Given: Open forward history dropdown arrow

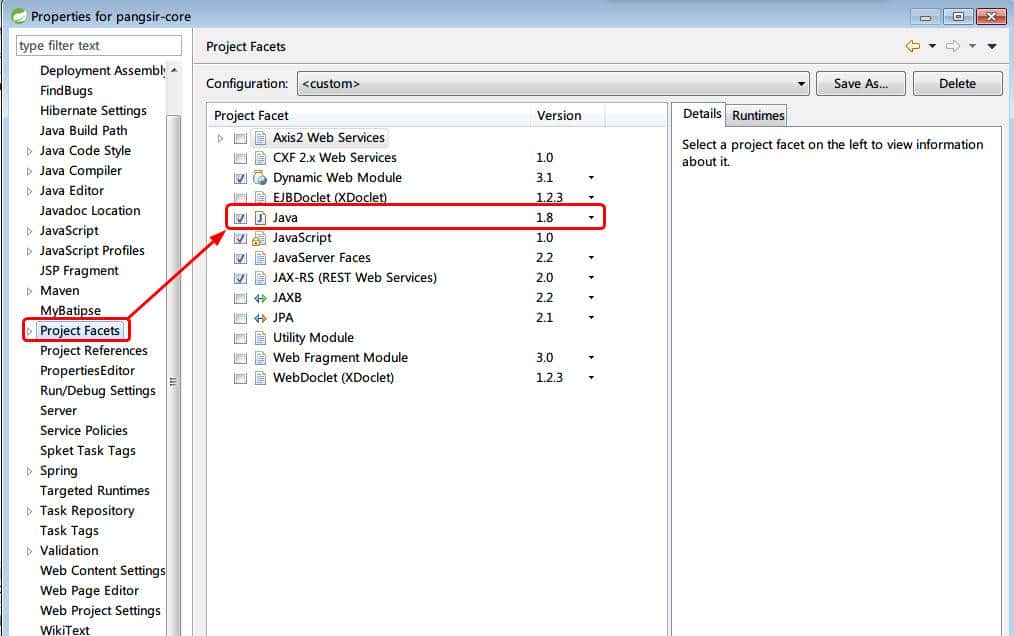Looking at the screenshot, I should tap(972, 46).
